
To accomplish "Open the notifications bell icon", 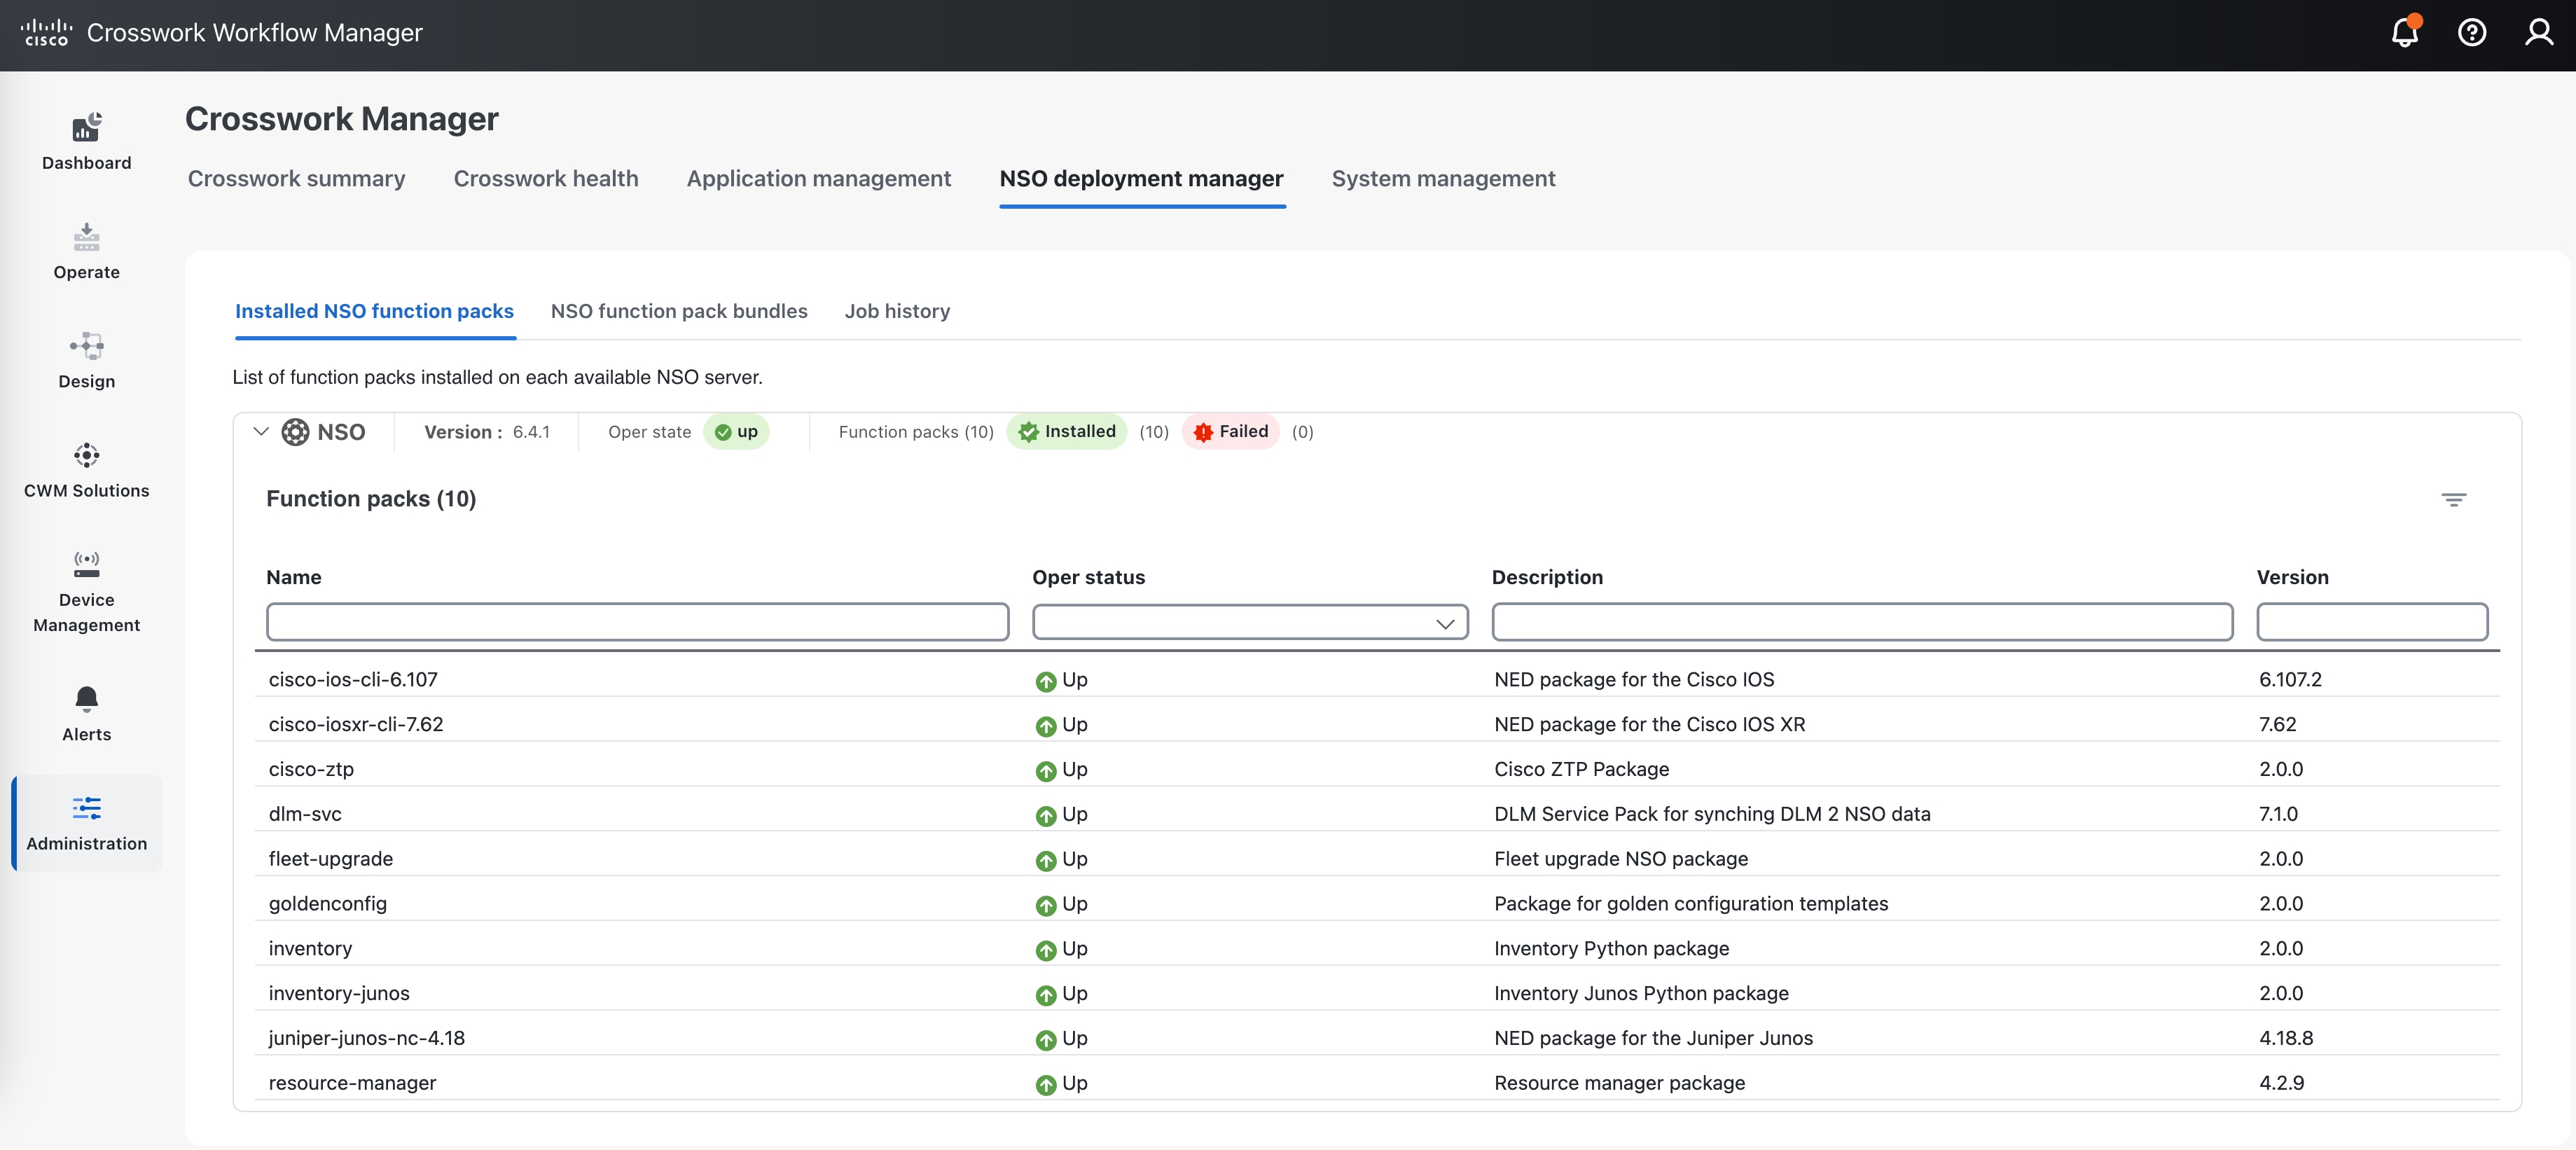I will (x=2404, y=33).
